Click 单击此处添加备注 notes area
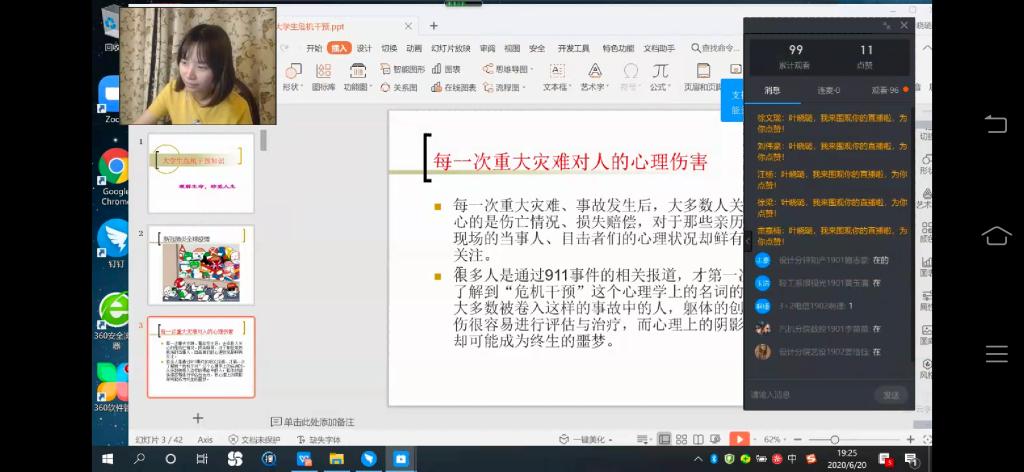This screenshot has width=1024, height=472. [318, 422]
